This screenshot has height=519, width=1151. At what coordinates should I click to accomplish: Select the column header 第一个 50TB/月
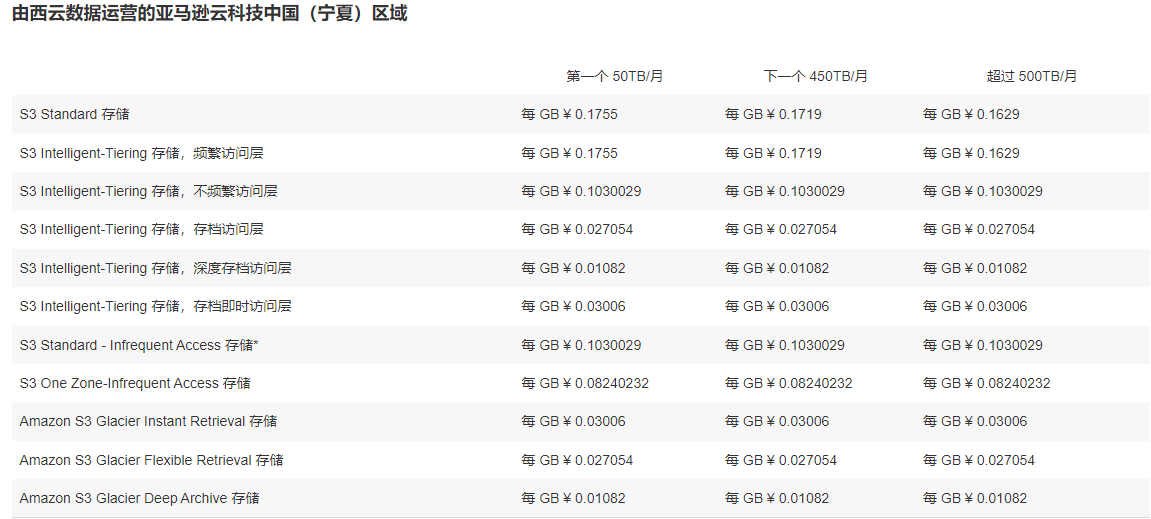[x=614, y=76]
